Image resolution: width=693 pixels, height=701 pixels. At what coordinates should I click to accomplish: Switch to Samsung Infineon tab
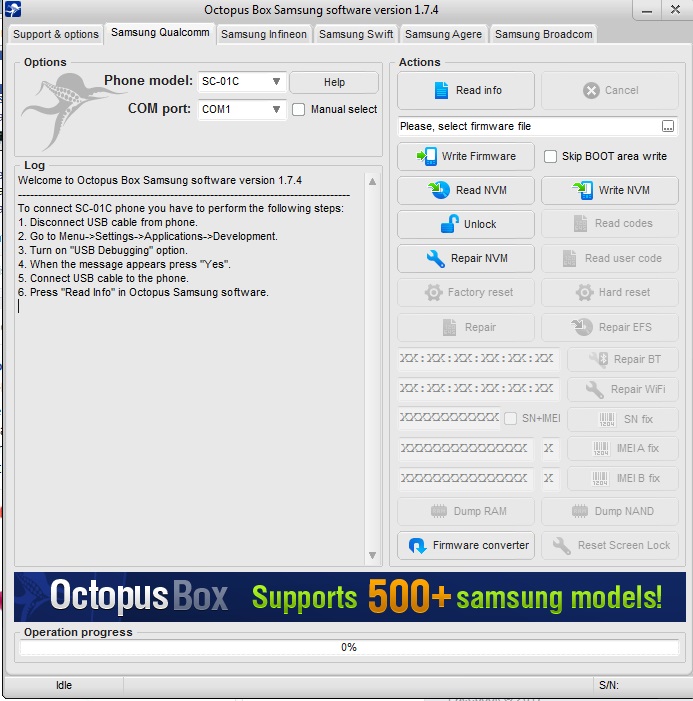point(264,34)
